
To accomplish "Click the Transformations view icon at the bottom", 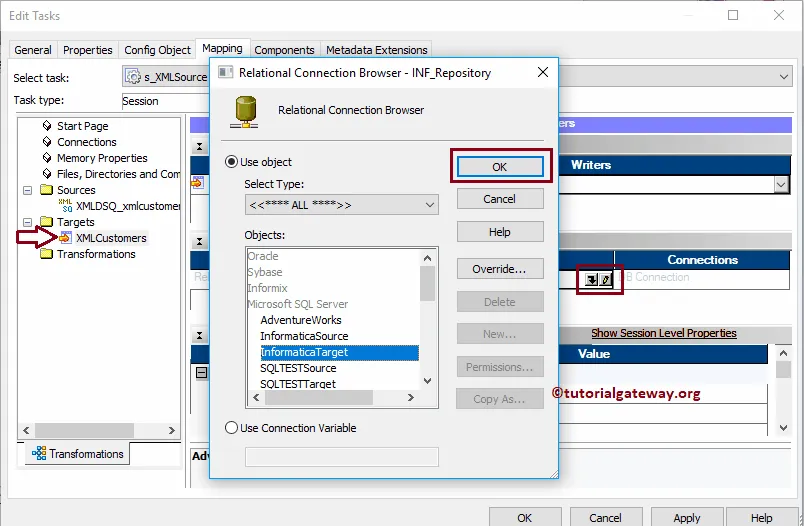I will click(39, 453).
